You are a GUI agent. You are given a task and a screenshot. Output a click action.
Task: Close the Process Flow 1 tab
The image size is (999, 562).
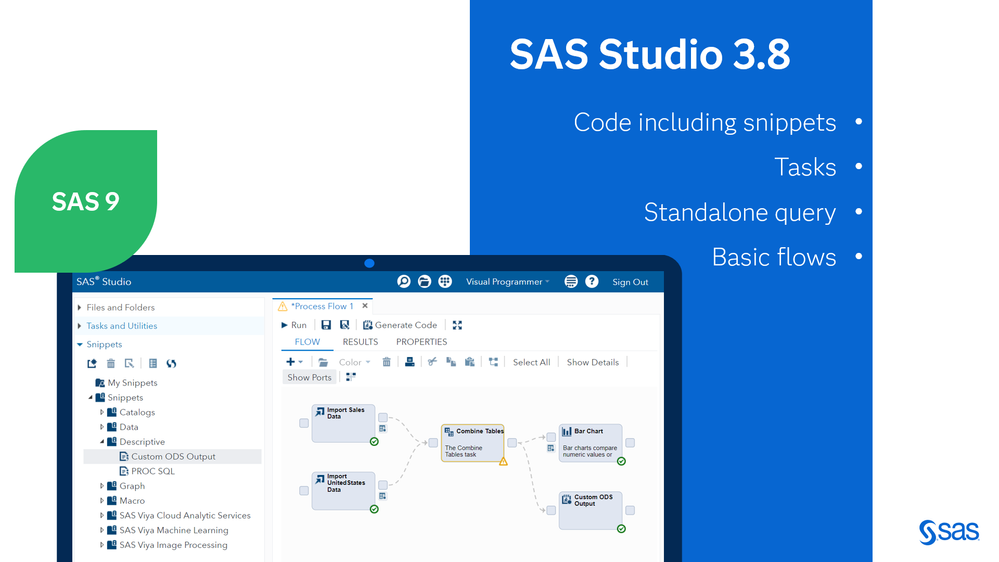click(x=365, y=306)
